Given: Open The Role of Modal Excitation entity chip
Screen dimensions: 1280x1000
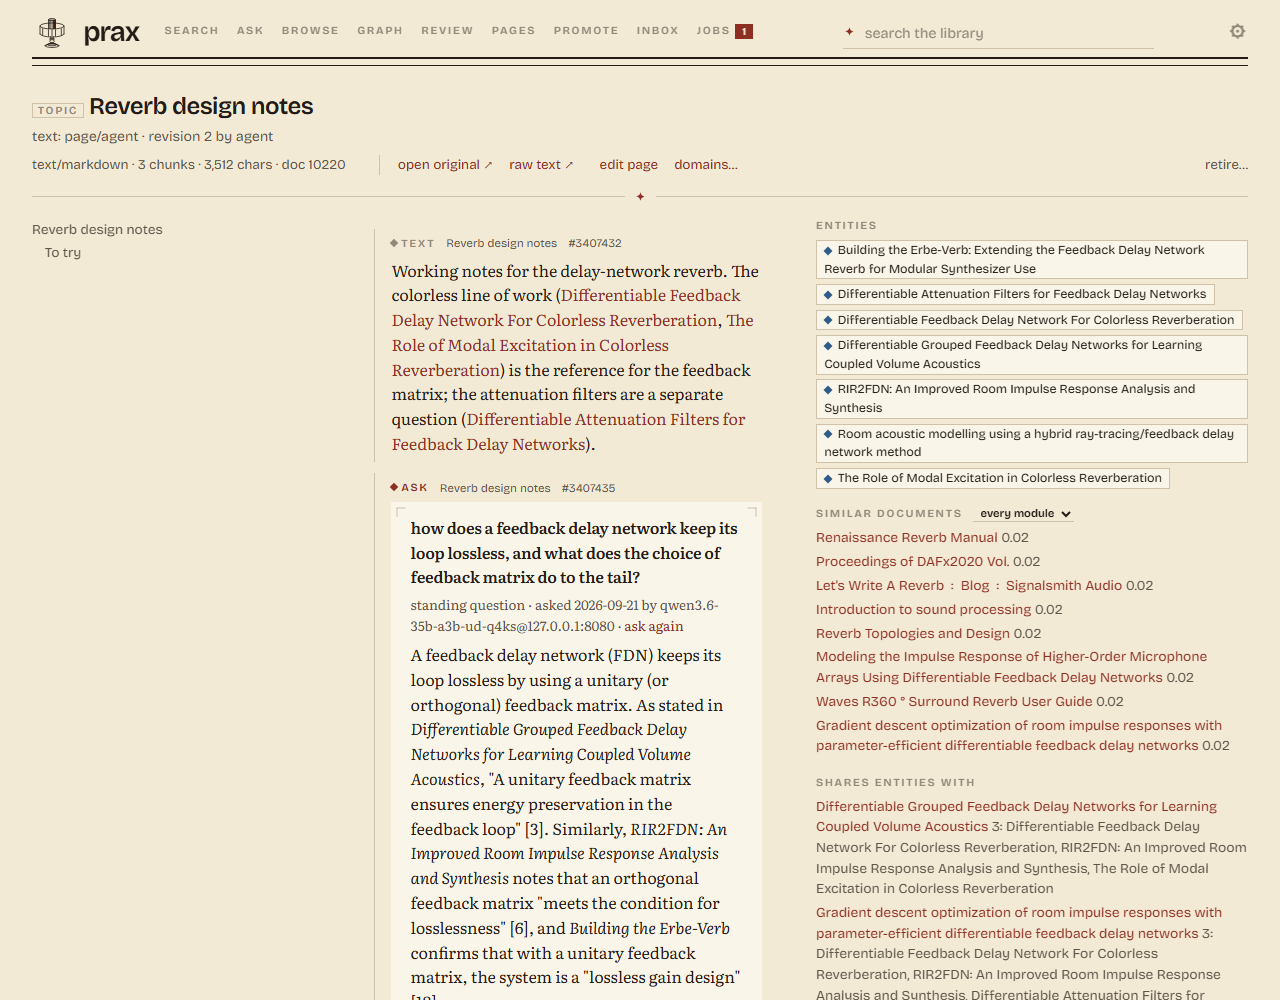Looking at the screenshot, I should pos(993,478).
